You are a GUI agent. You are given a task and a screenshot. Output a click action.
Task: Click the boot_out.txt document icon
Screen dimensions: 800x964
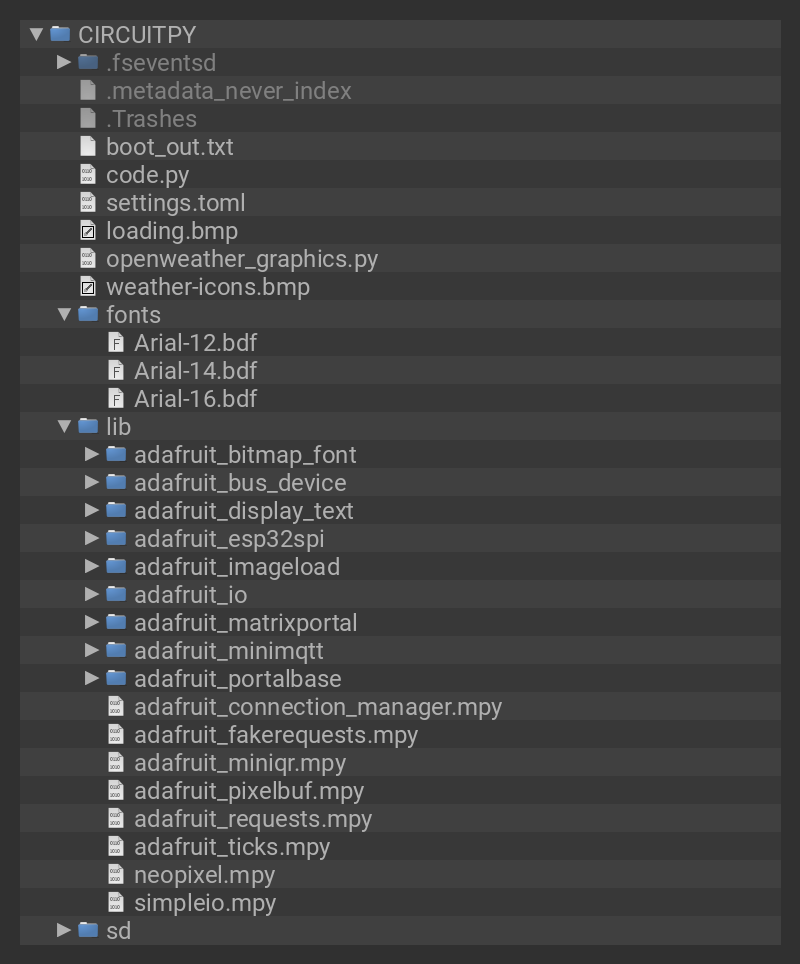88,147
